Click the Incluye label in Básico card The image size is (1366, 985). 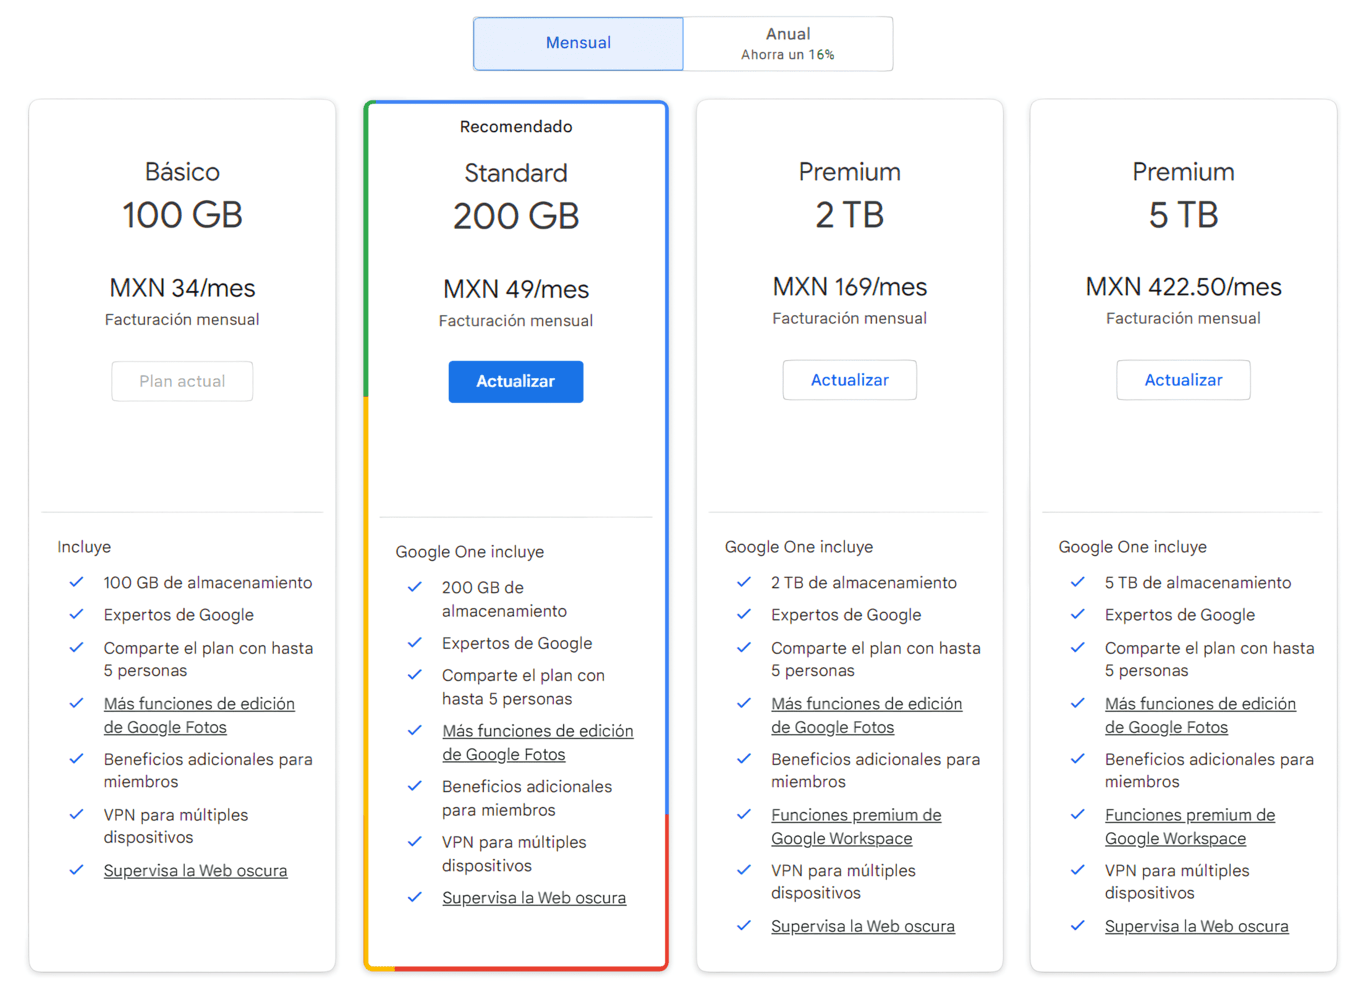[84, 547]
